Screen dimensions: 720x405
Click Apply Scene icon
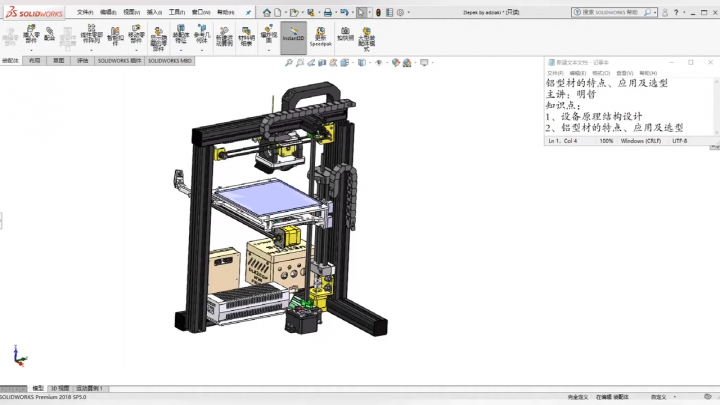pyautogui.click(x=407, y=62)
